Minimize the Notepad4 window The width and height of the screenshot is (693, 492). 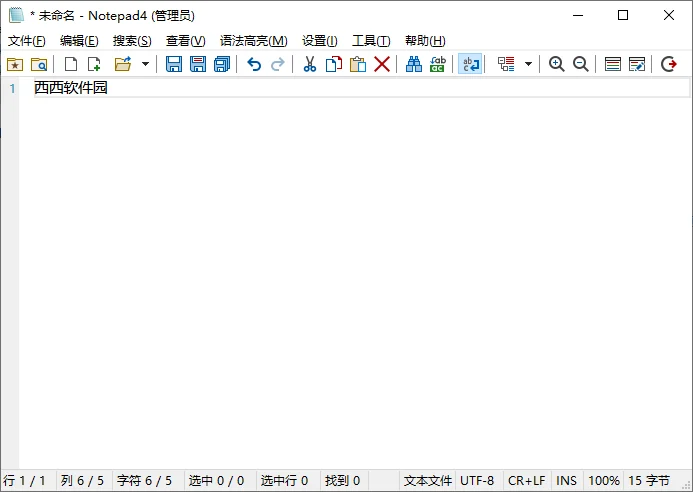[578, 15]
